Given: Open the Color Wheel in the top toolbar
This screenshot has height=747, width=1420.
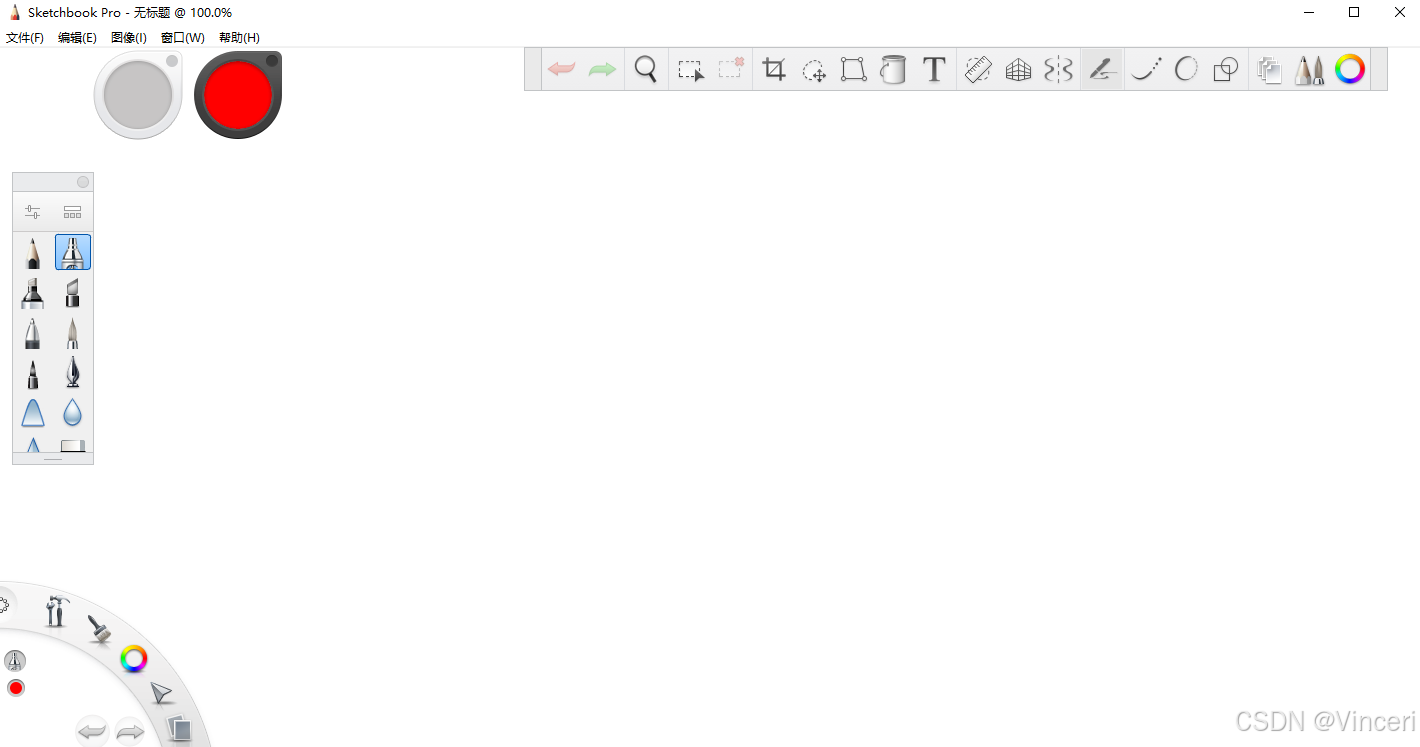Looking at the screenshot, I should (x=1350, y=69).
